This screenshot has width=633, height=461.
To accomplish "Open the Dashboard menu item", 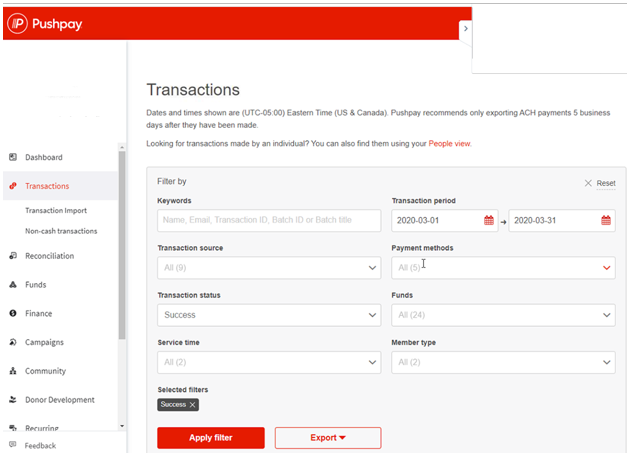I will coord(44,157).
